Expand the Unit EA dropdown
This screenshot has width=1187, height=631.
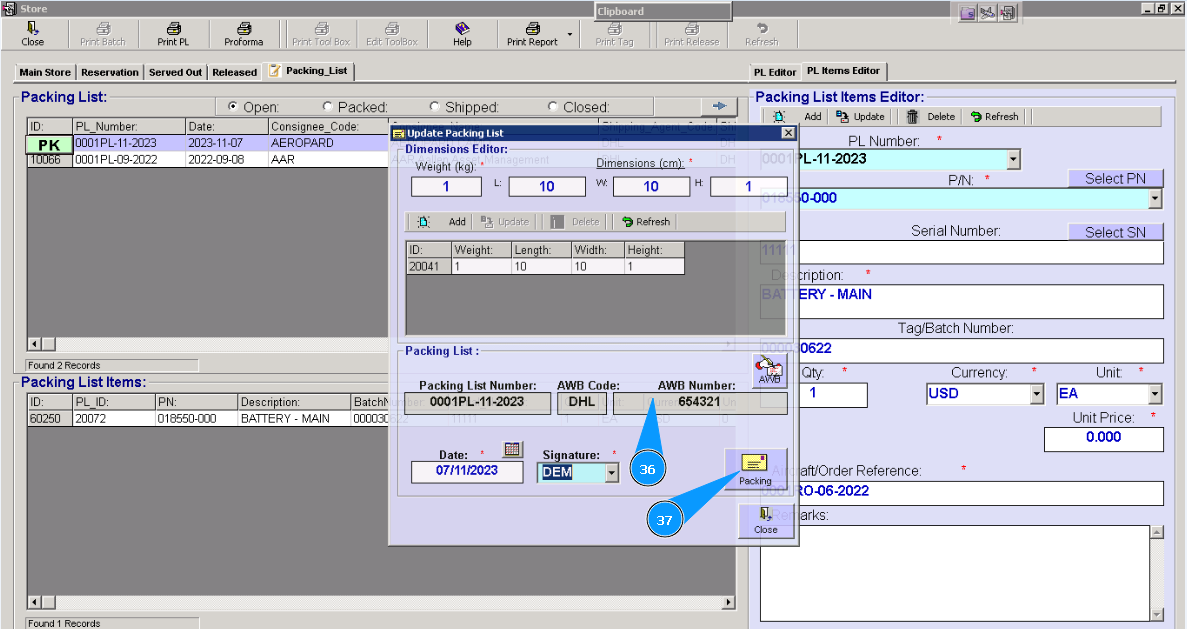(x=1155, y=394)
